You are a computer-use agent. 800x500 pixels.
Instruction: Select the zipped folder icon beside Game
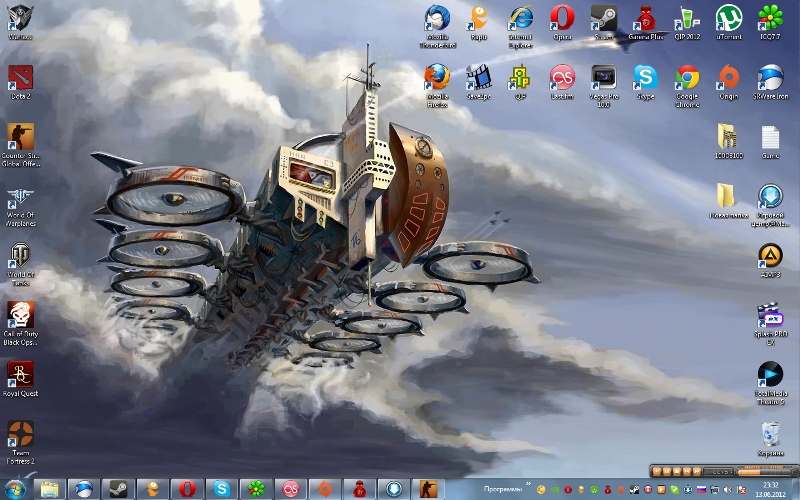tap(729, 141)
